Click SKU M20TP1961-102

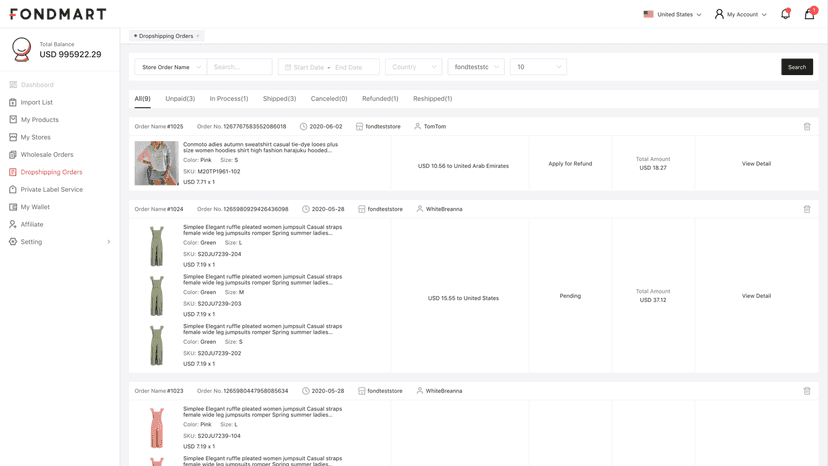click(x=219, y=171)
